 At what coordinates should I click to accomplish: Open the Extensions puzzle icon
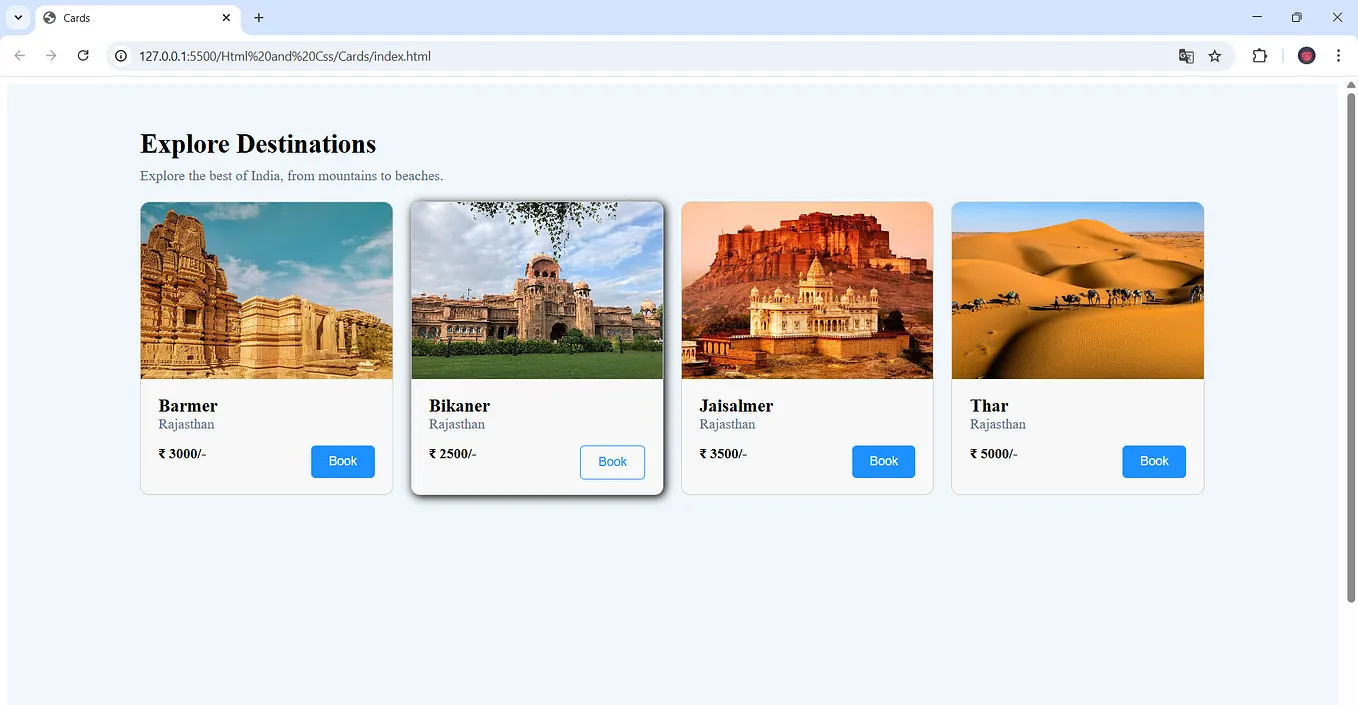(x=1259, y=56)
